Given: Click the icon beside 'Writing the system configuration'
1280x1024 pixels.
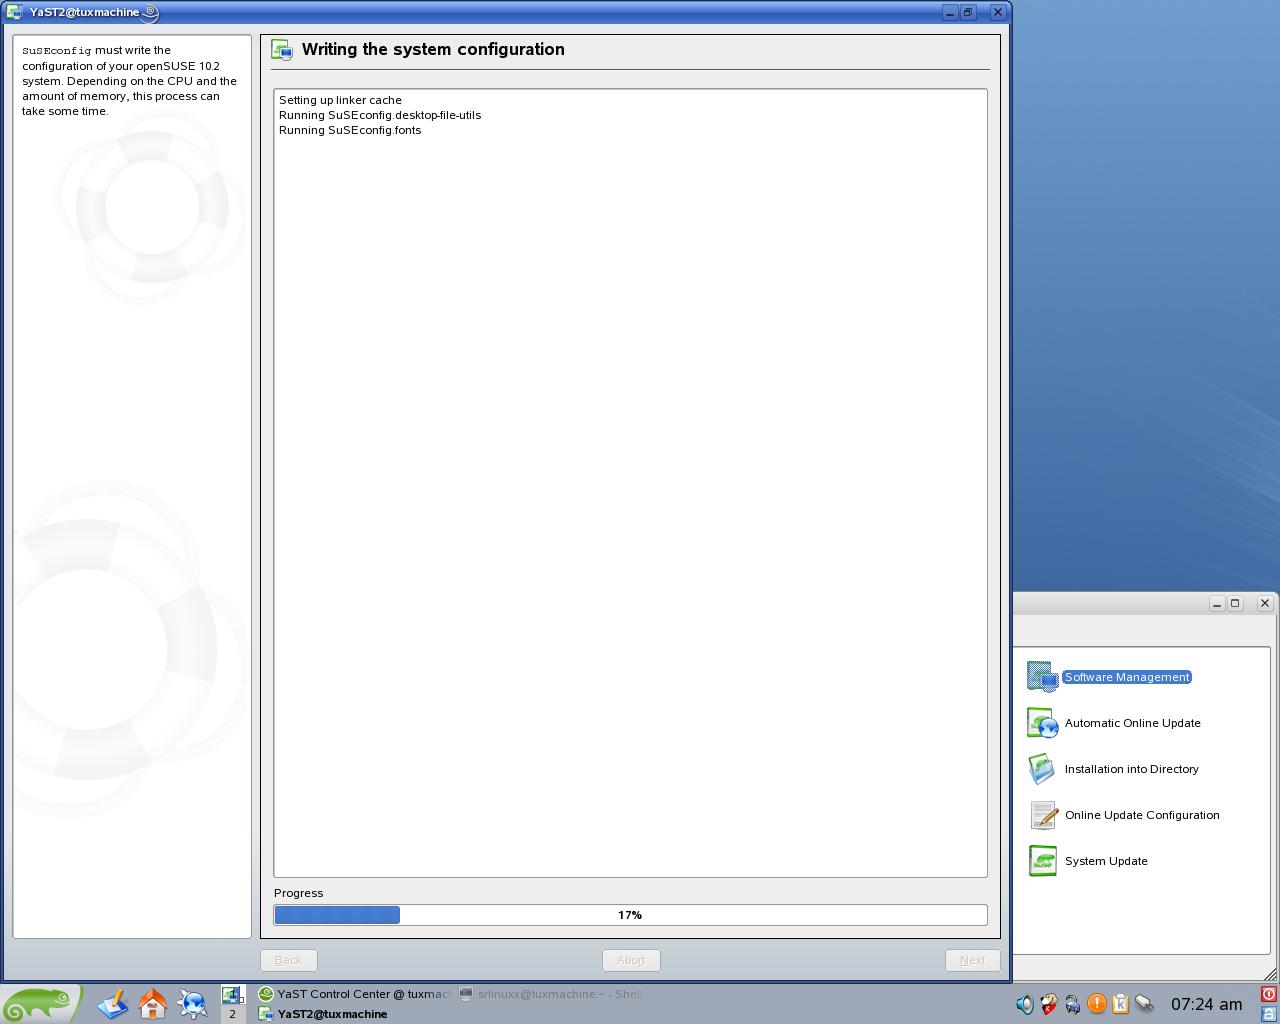Looking at the screenshot, I should tap(282, 50).
